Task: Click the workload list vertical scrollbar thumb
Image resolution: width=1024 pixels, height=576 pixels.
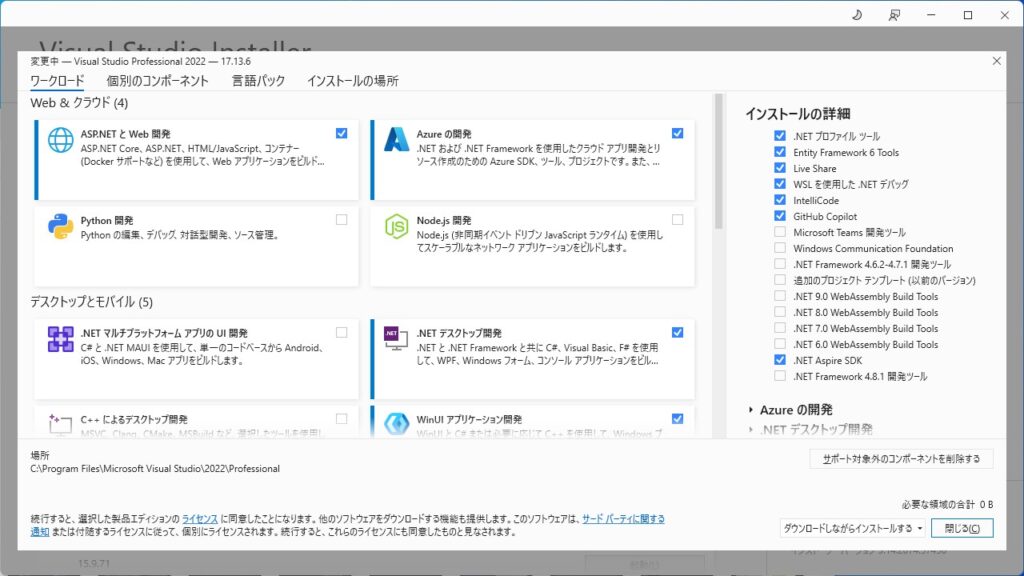Action: coord(718,161)
